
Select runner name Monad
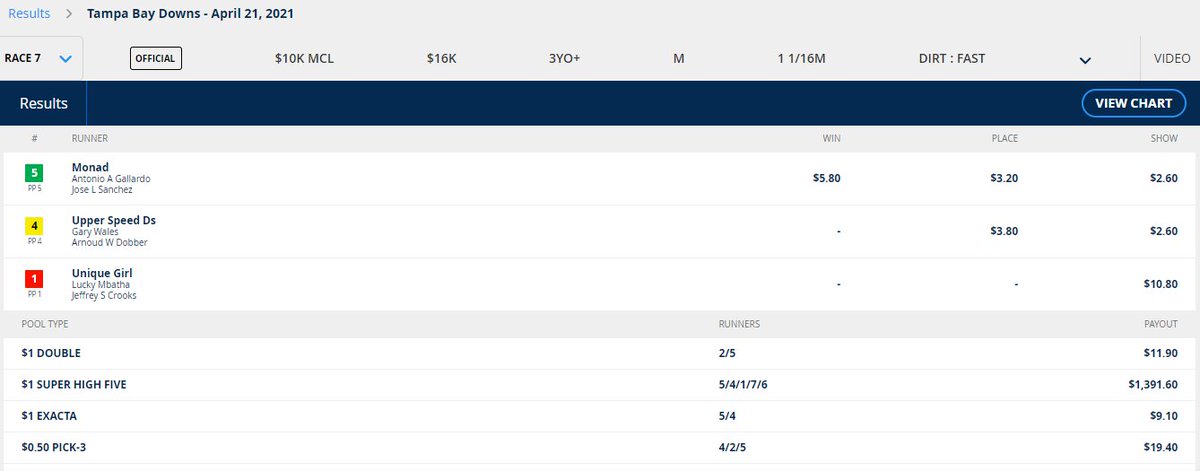pyautogui.click(x=90, y=167)
